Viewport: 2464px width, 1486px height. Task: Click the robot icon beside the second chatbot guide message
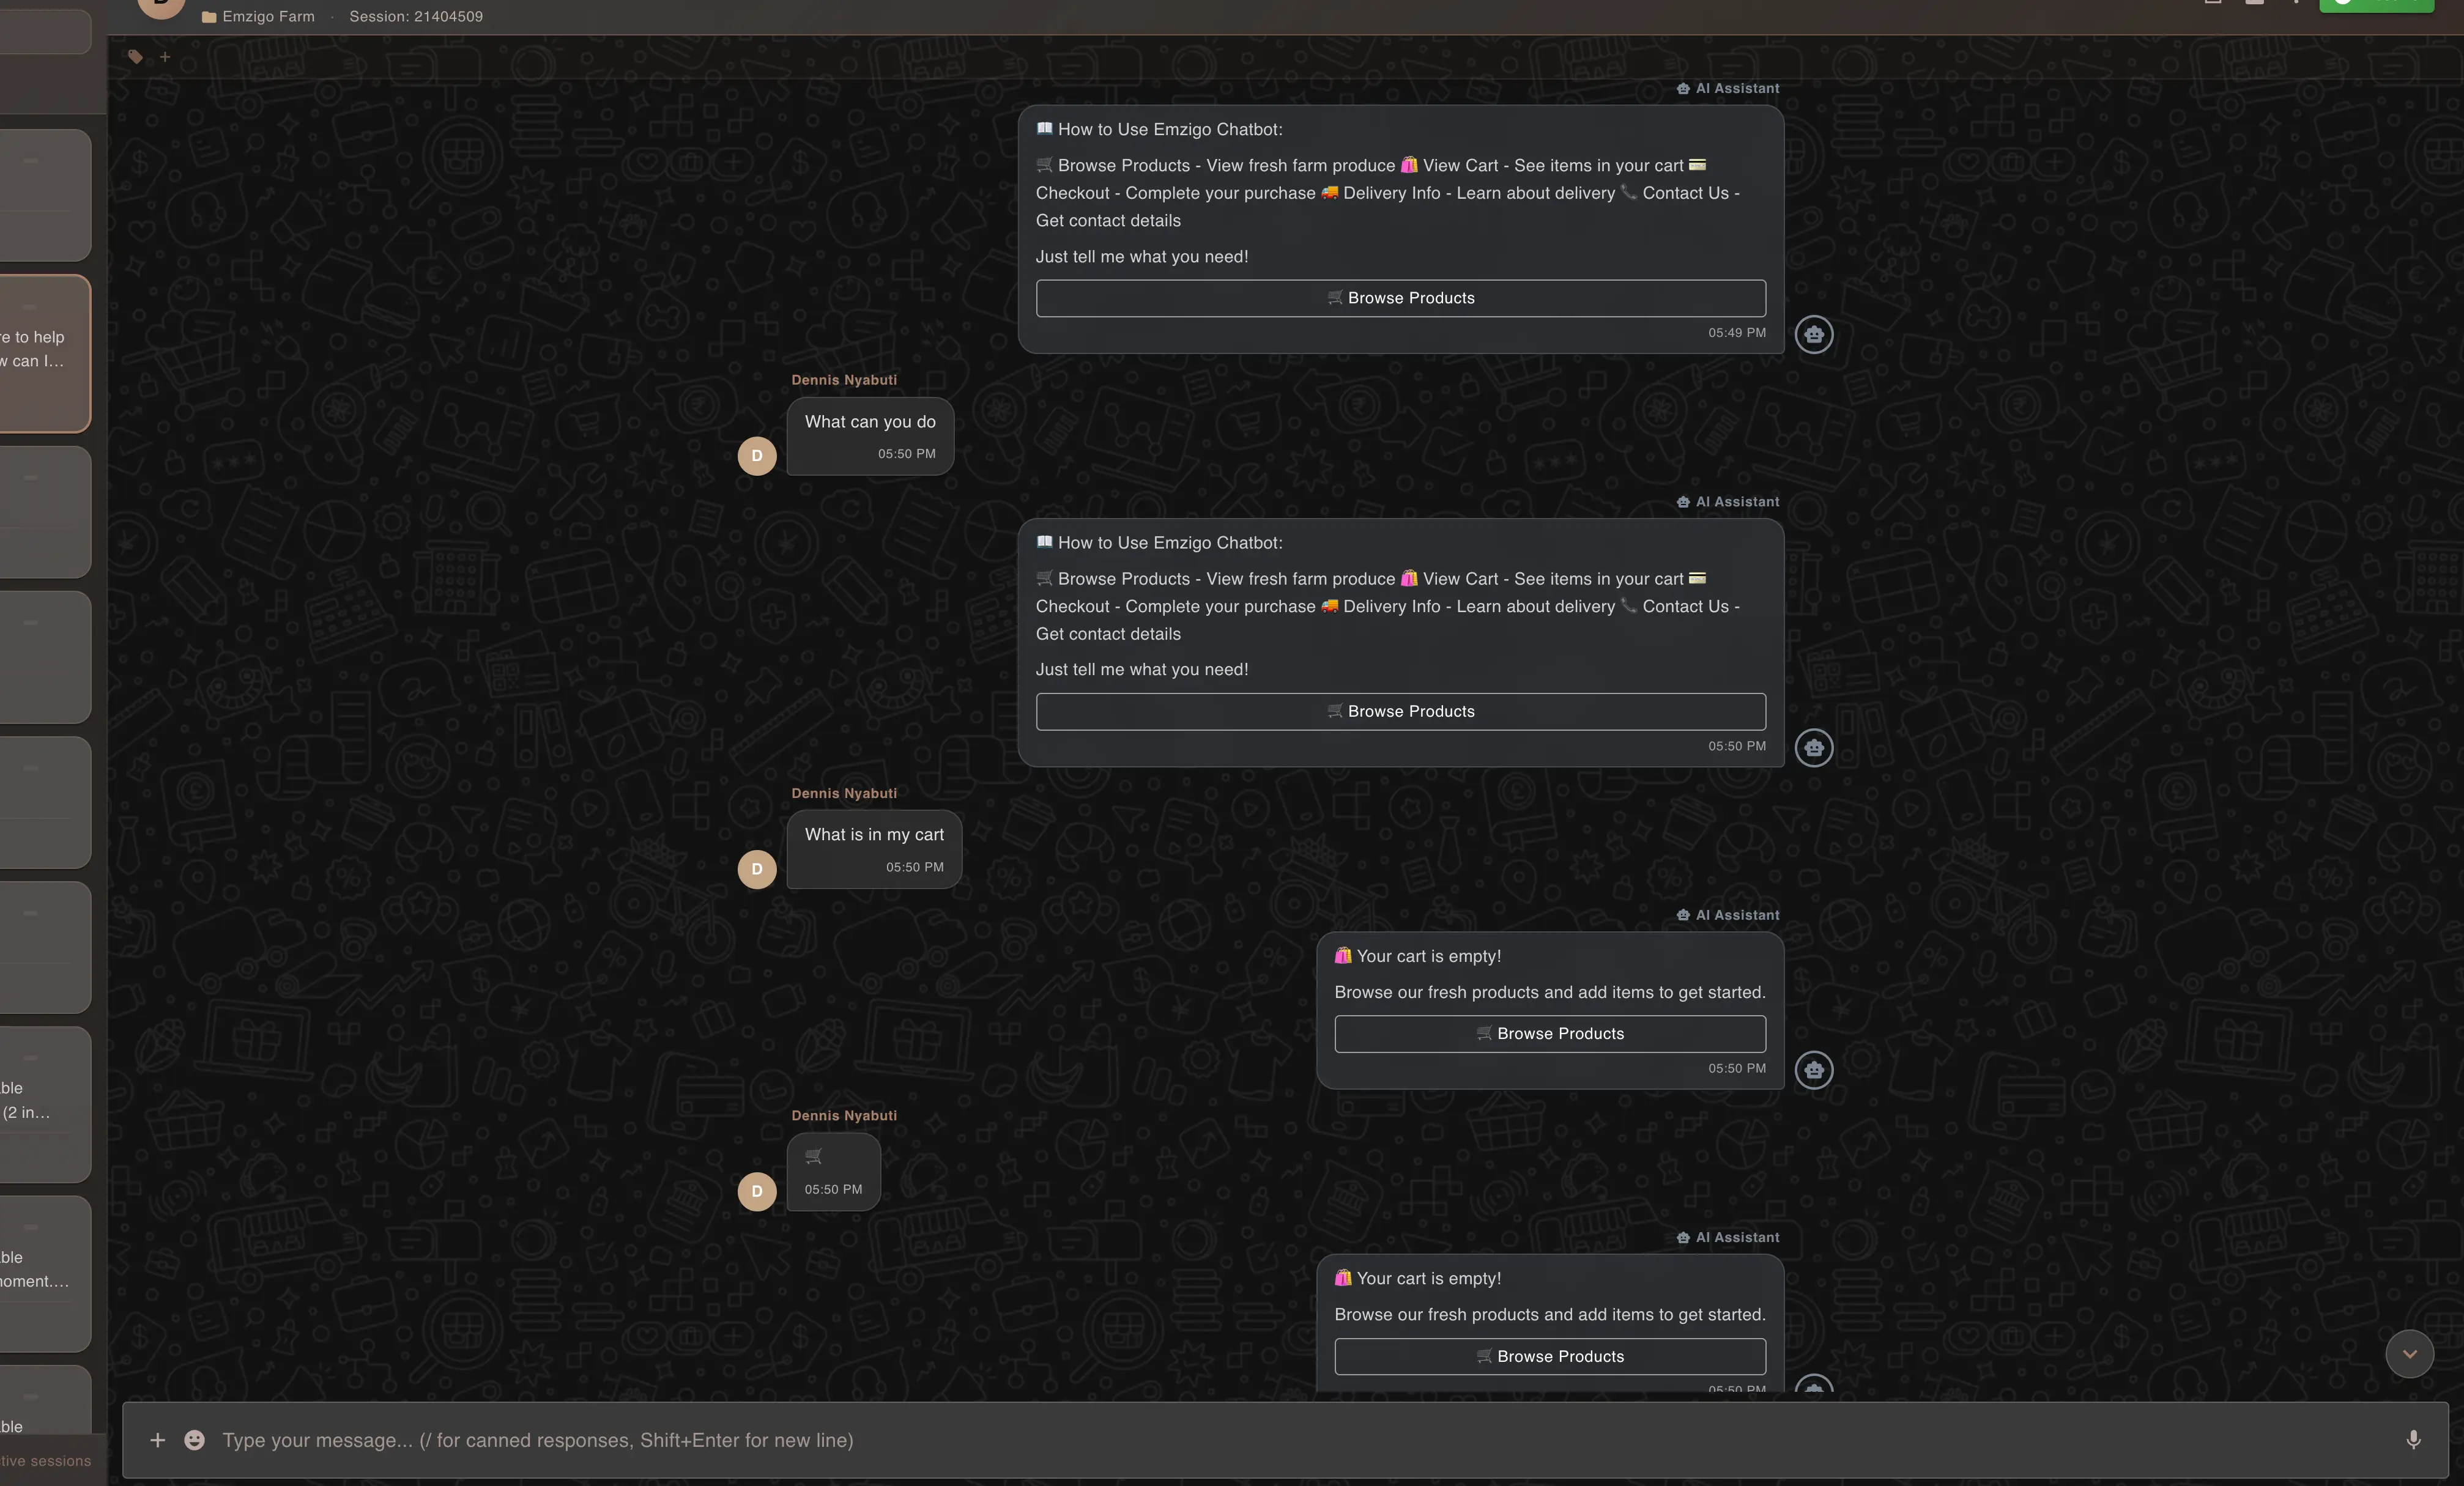[x=1814, y=748]
